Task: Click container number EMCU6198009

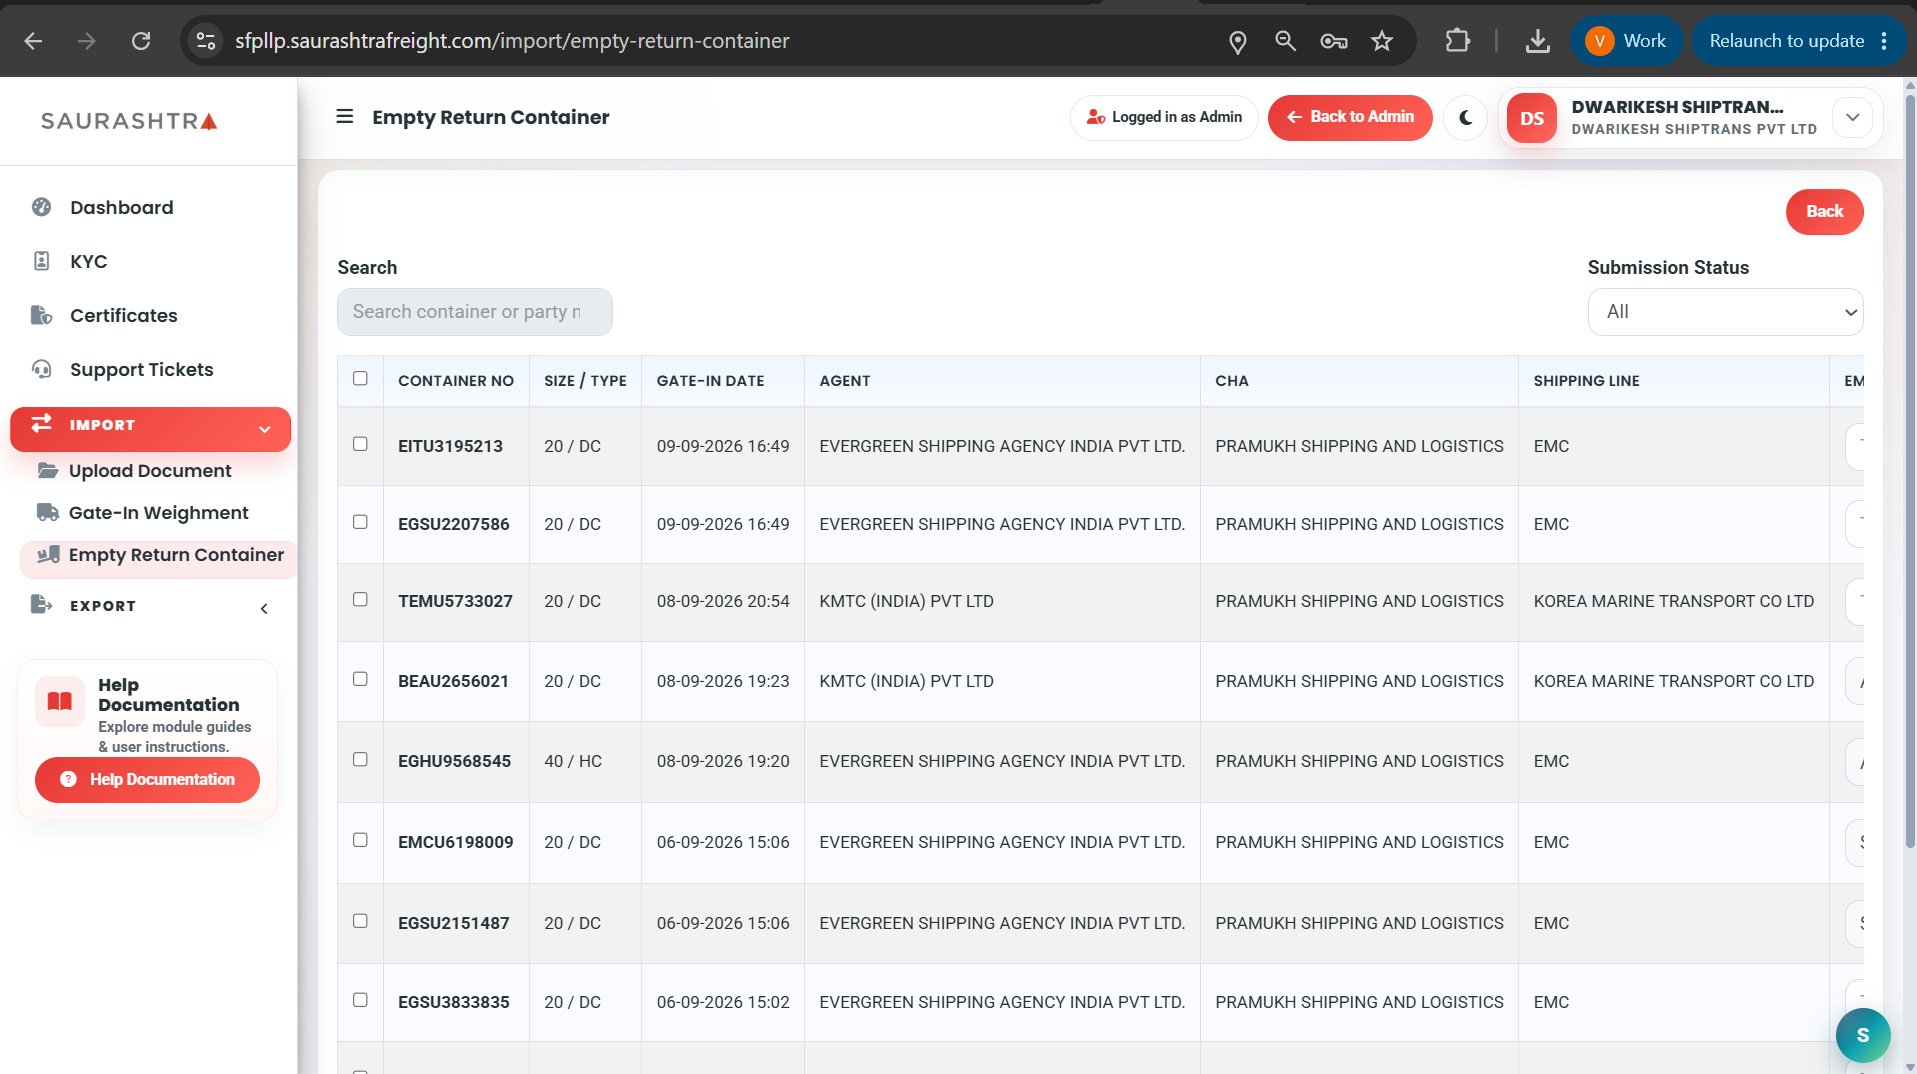Action: point(455,842)
